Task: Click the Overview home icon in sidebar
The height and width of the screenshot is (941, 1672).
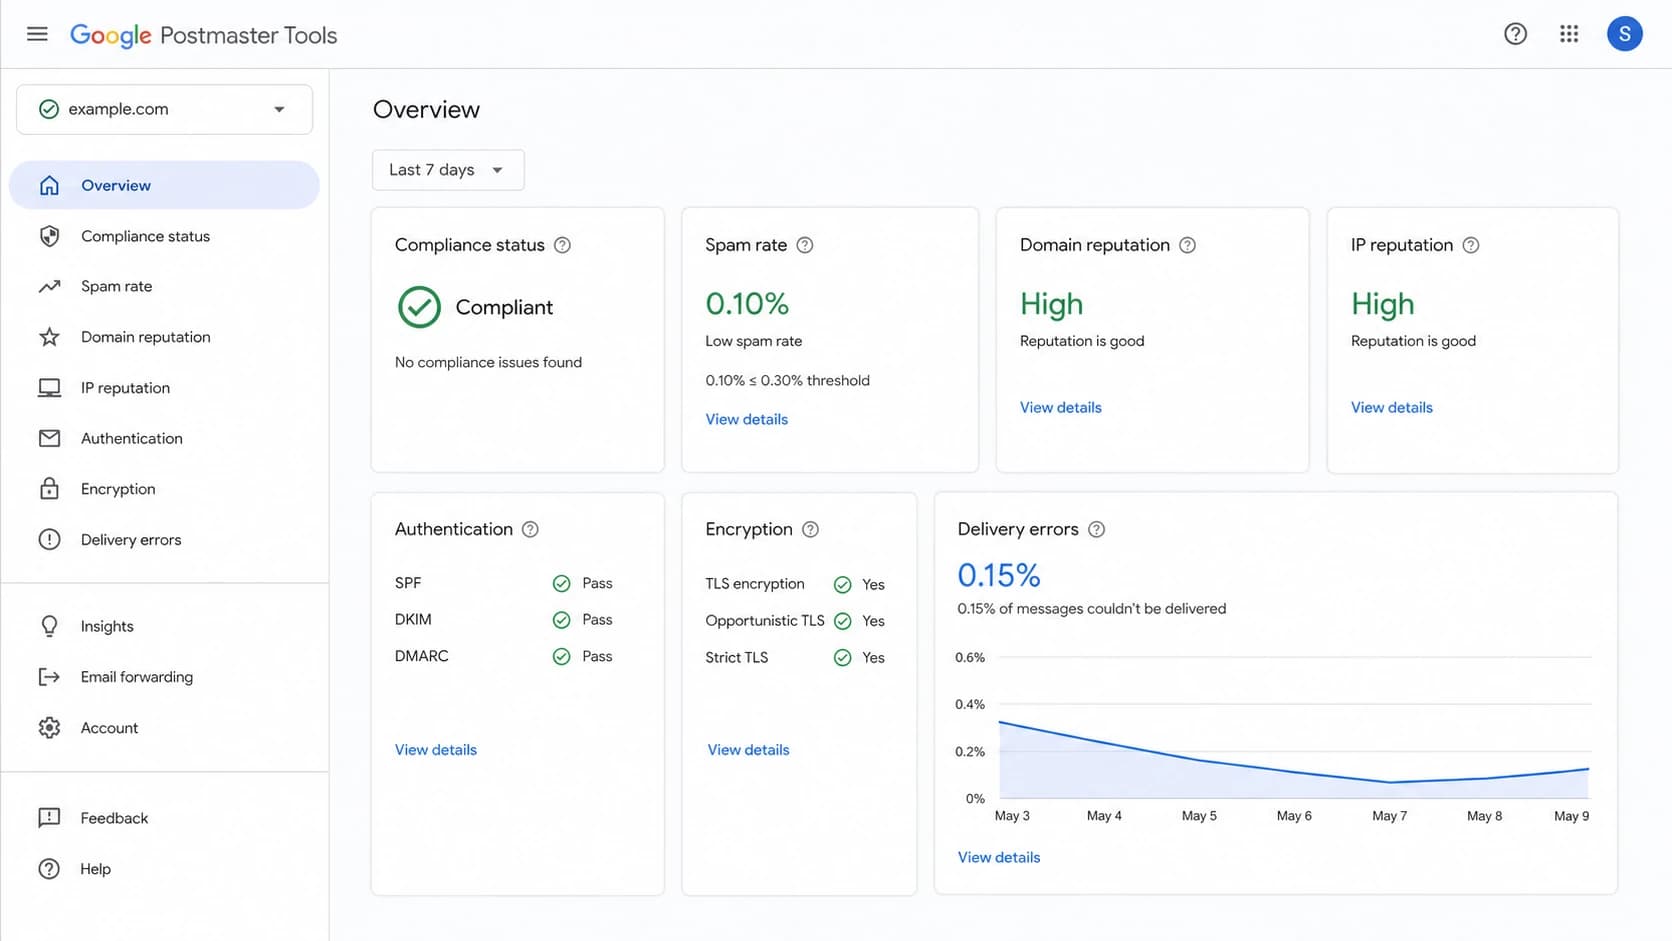Action: [x=49, y=185]
